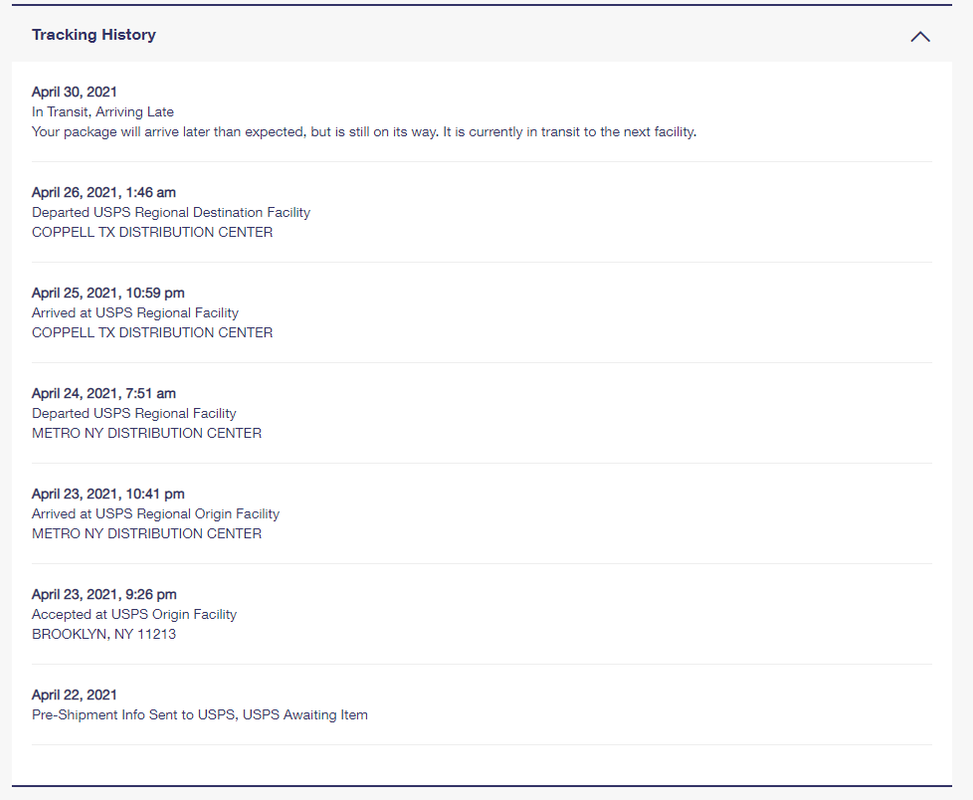Click Accepted at USPS Origin Facility
This screenshot has height=800, width=973.
(135, 614)
